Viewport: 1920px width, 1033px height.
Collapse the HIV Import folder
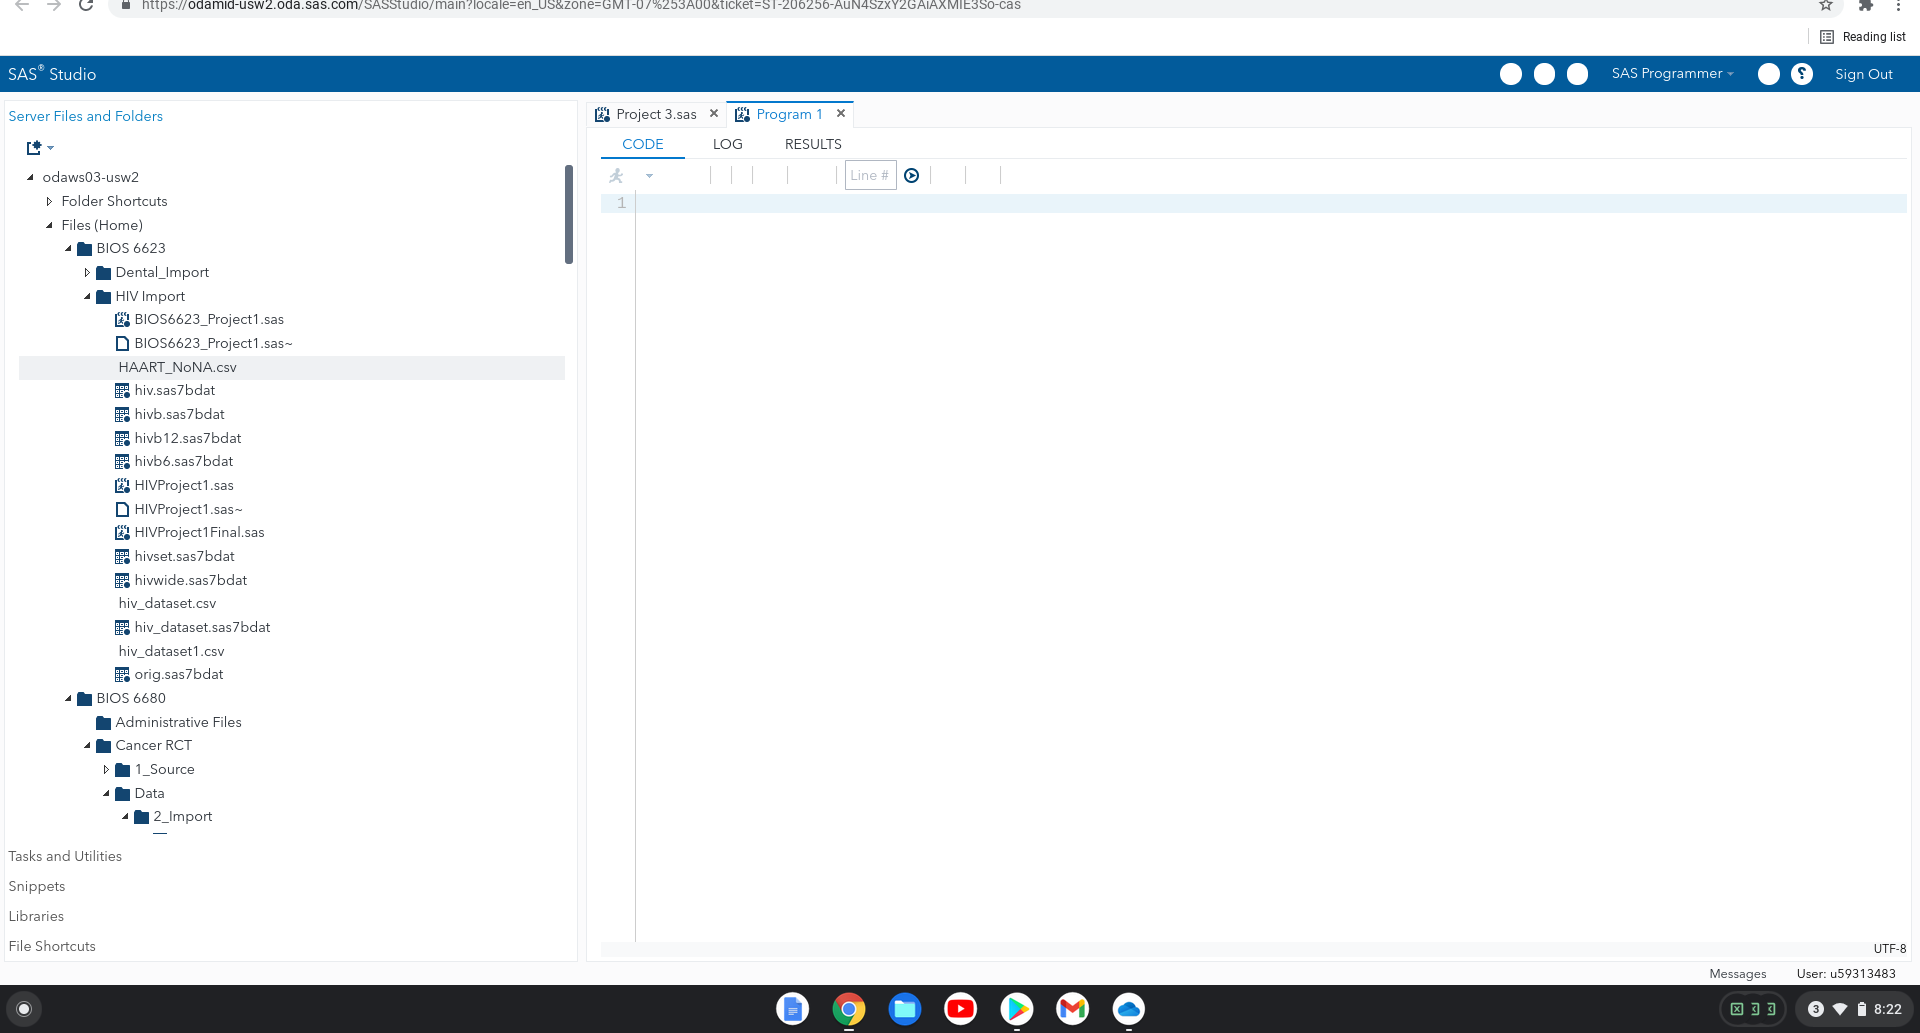click(87, 296)
